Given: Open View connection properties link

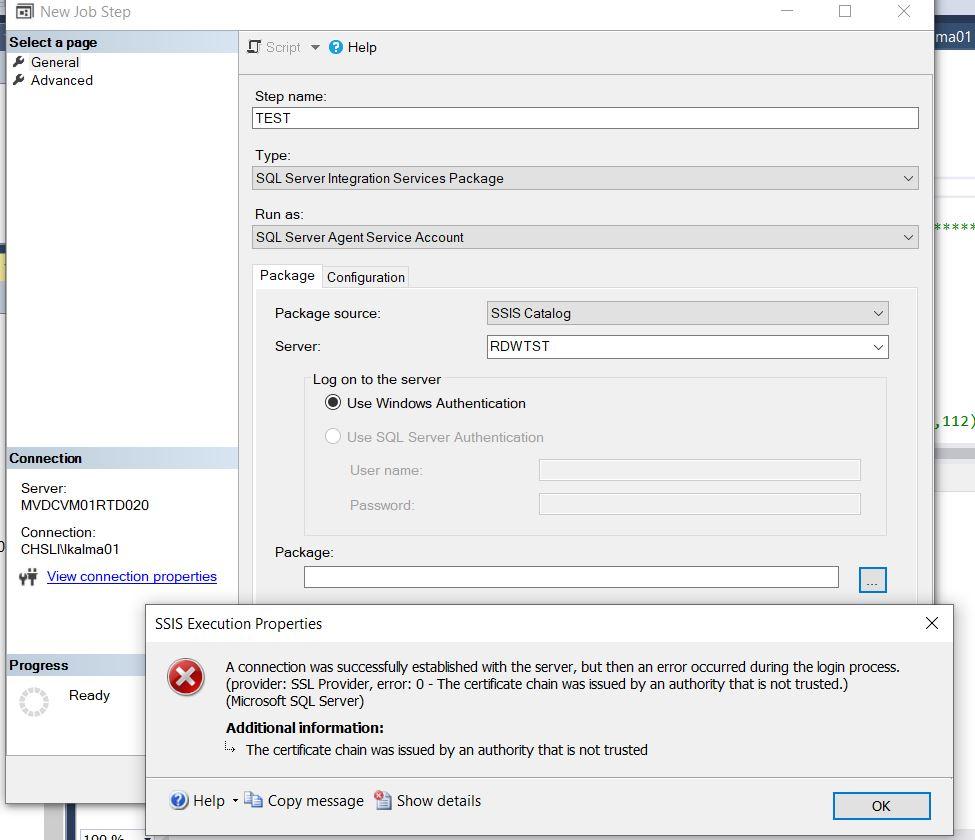Looking at the screenshot, I should (132, 576).
